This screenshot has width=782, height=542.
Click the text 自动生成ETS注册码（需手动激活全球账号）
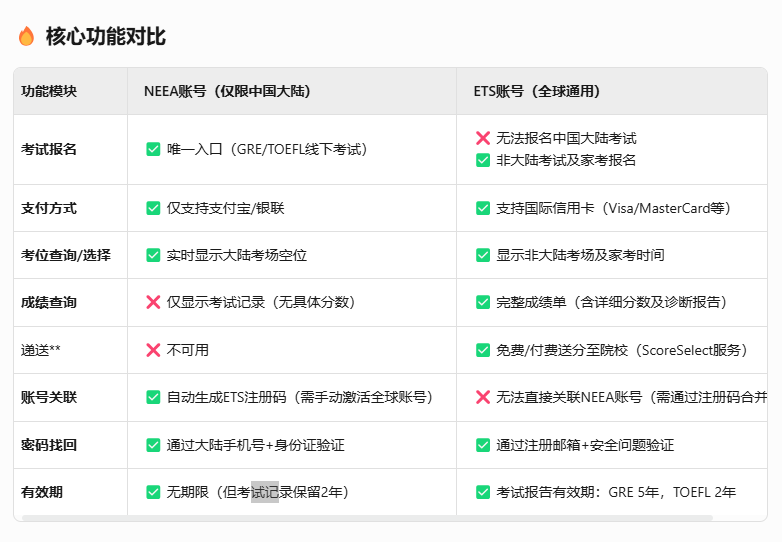(x=300, y=397)
